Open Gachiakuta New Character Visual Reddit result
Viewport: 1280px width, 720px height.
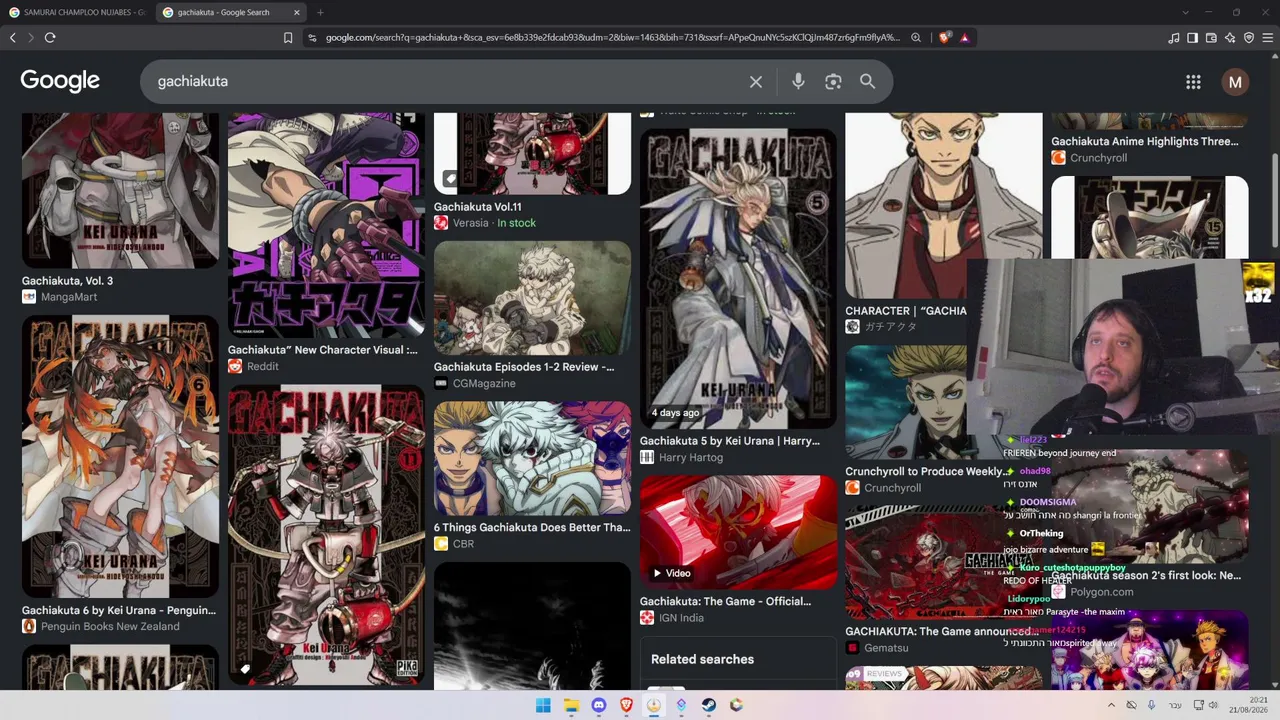click(x=323, y=350)
